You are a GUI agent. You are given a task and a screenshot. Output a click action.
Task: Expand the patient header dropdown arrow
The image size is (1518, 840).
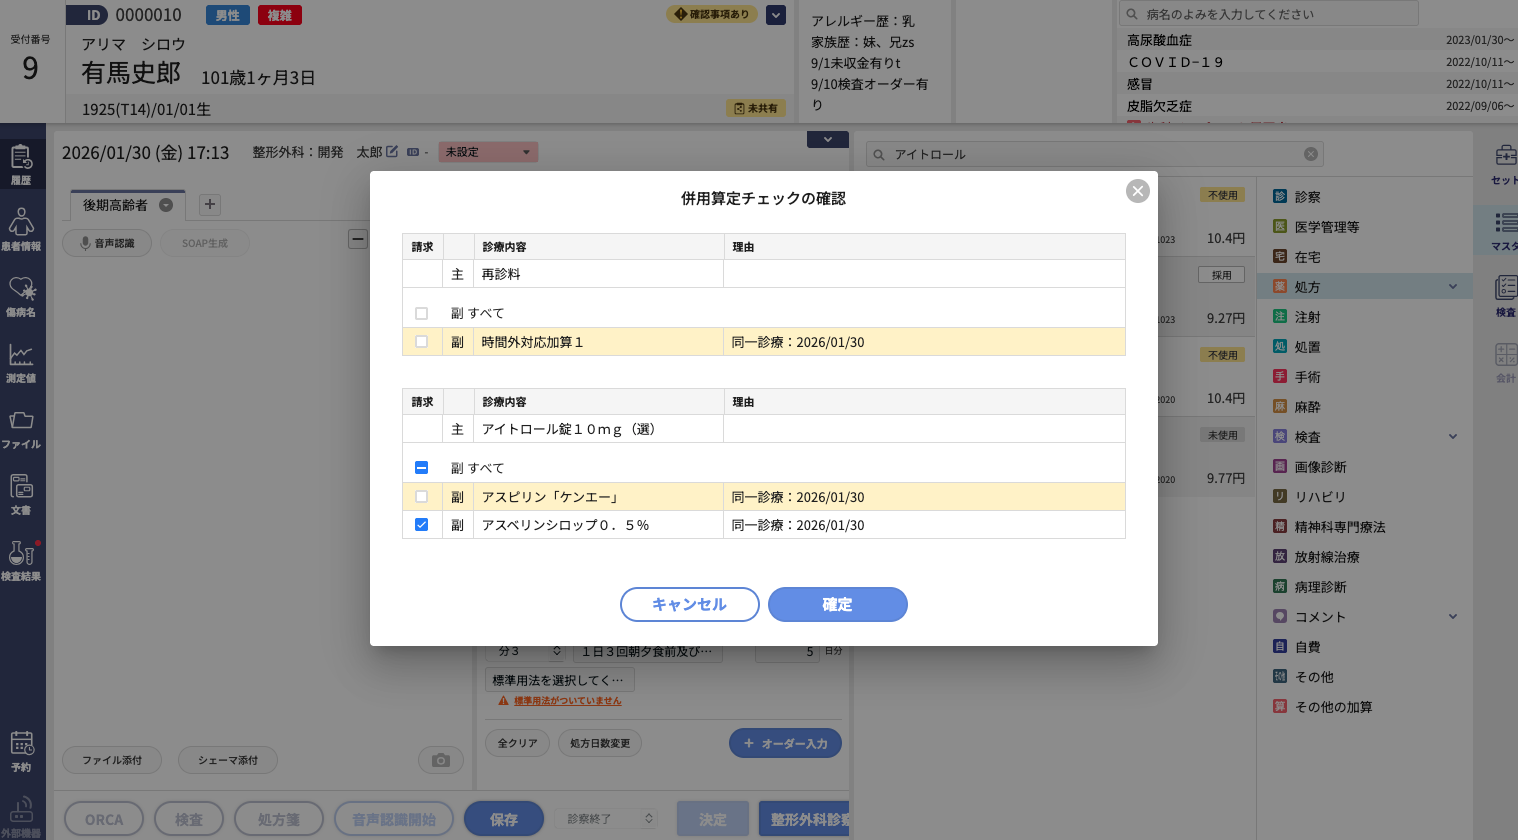click(776, 15)
